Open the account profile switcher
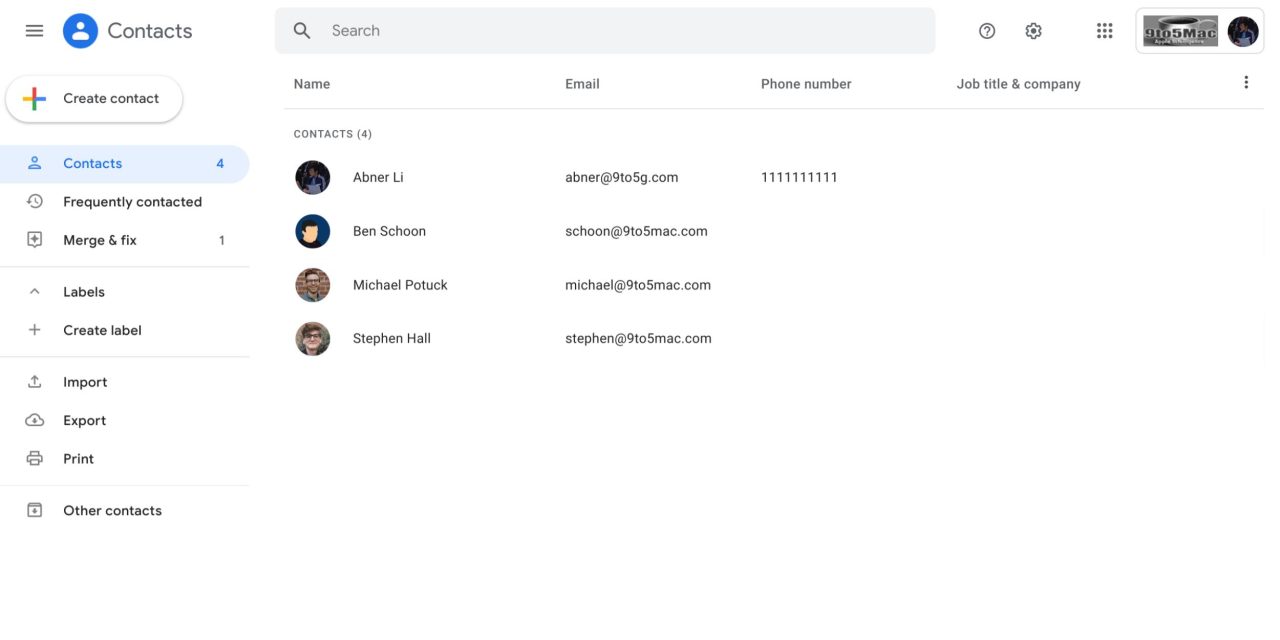The image size is (1280, 640). tap(1242, 31)
